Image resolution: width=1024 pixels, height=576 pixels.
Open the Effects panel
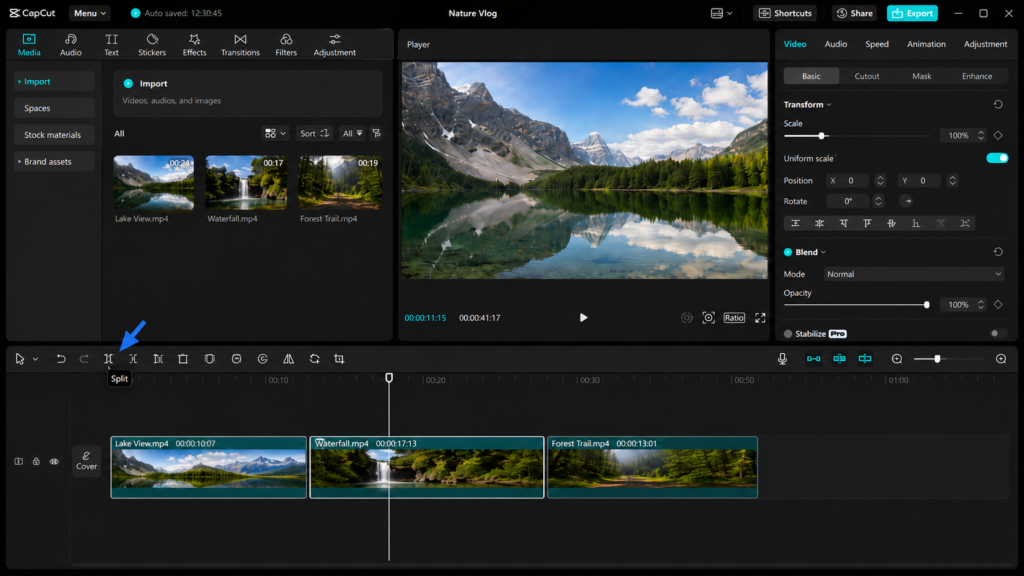195,44
